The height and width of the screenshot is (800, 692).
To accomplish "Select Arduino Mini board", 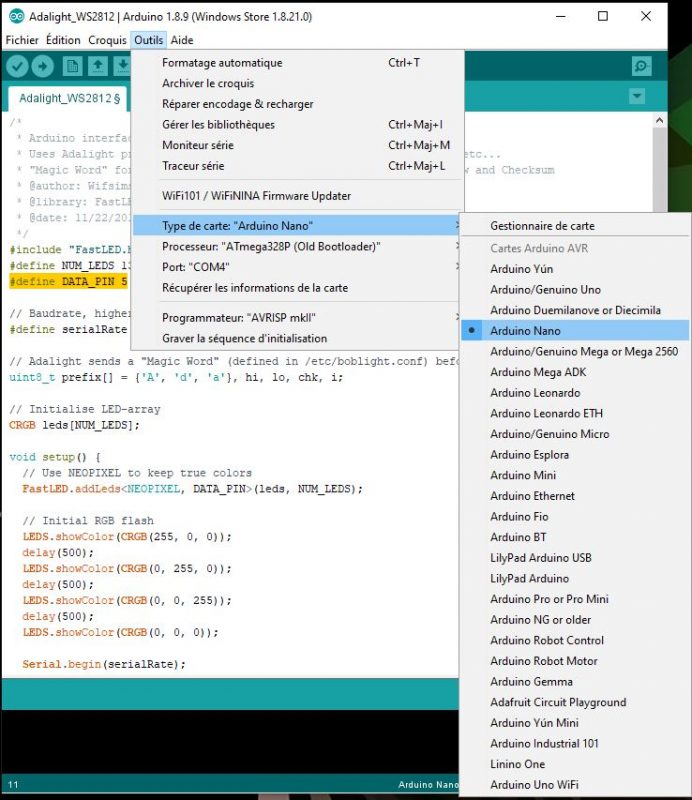I will [x=575, y=475].
